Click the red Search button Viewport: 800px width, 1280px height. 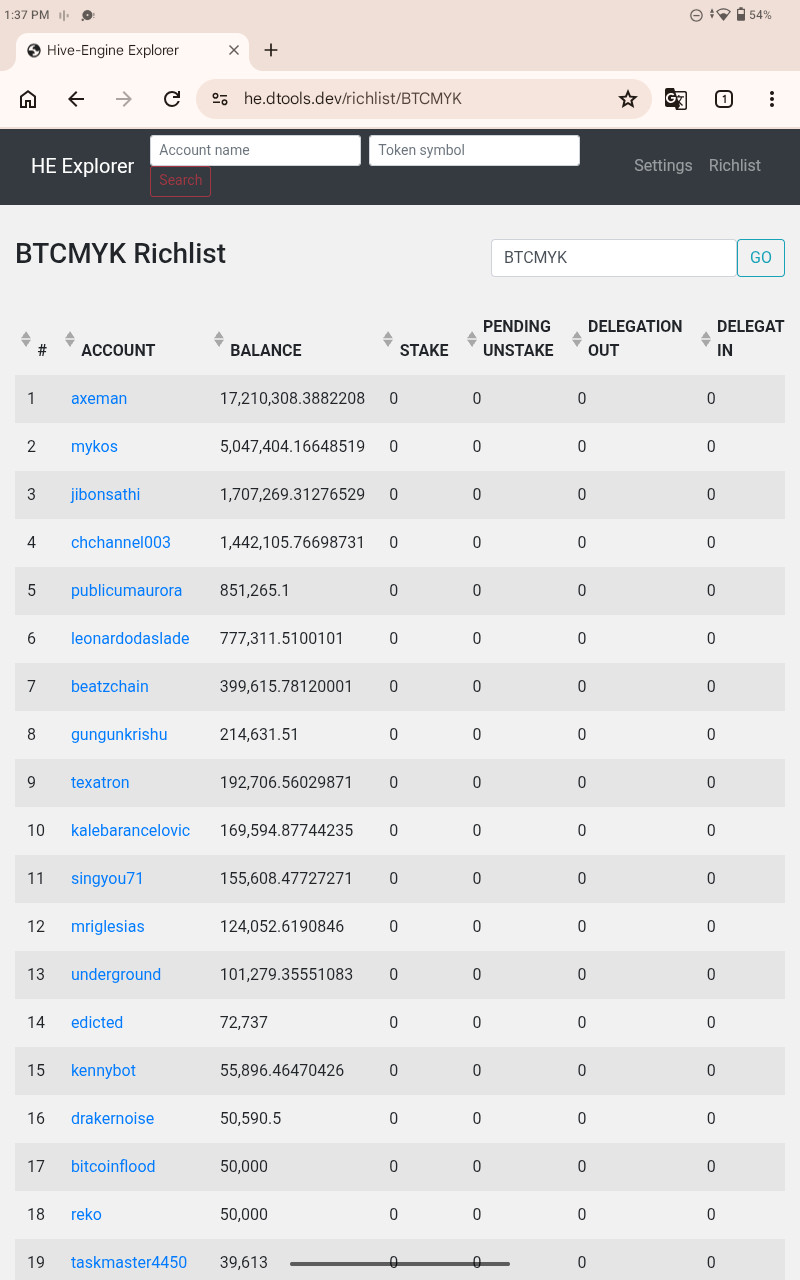coord(180,181)
